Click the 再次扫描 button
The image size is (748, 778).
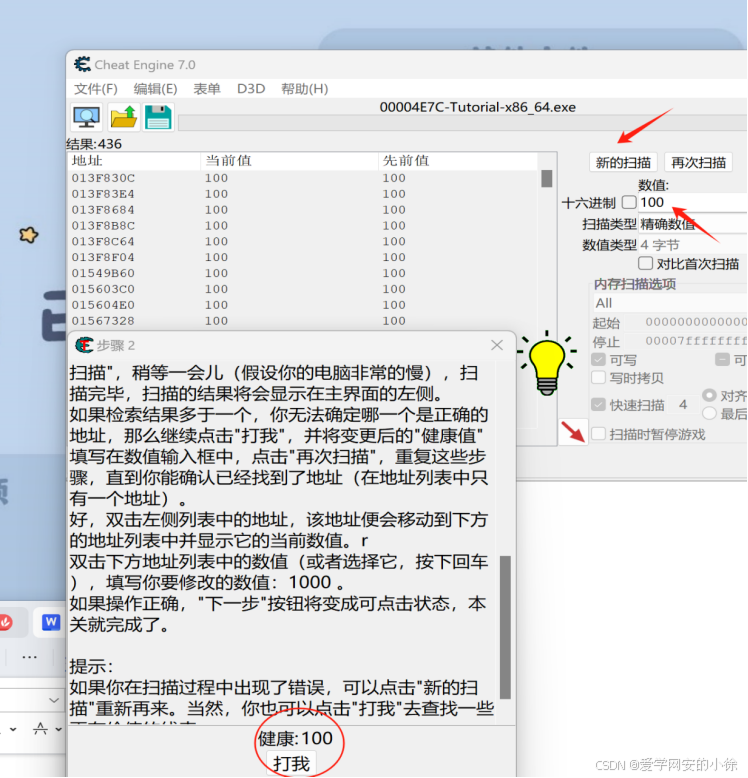(x=698, y=162)
